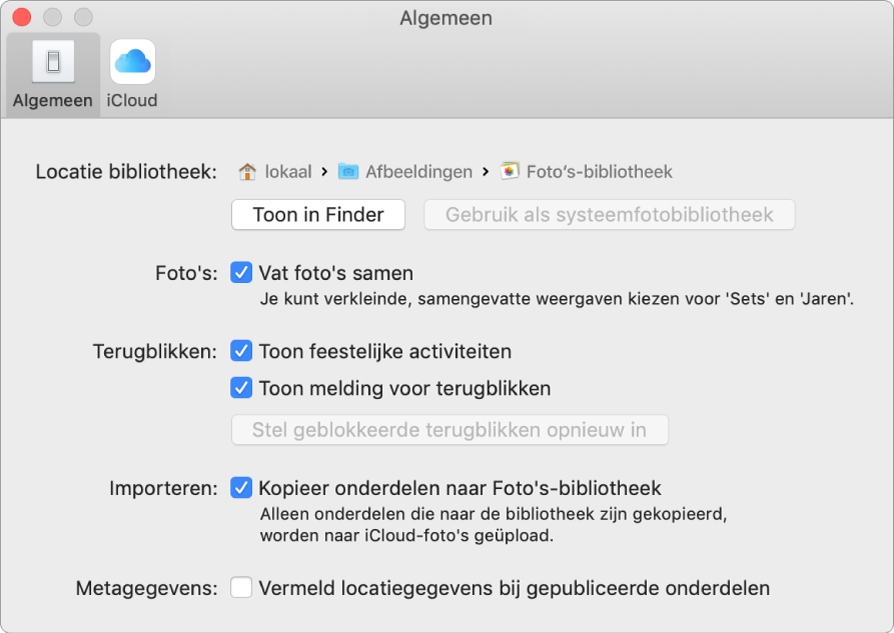Viewport: 894px width, 633px height.
Task: Click the home icon next to 'lokaal'
Action: (x=246, y=170)
